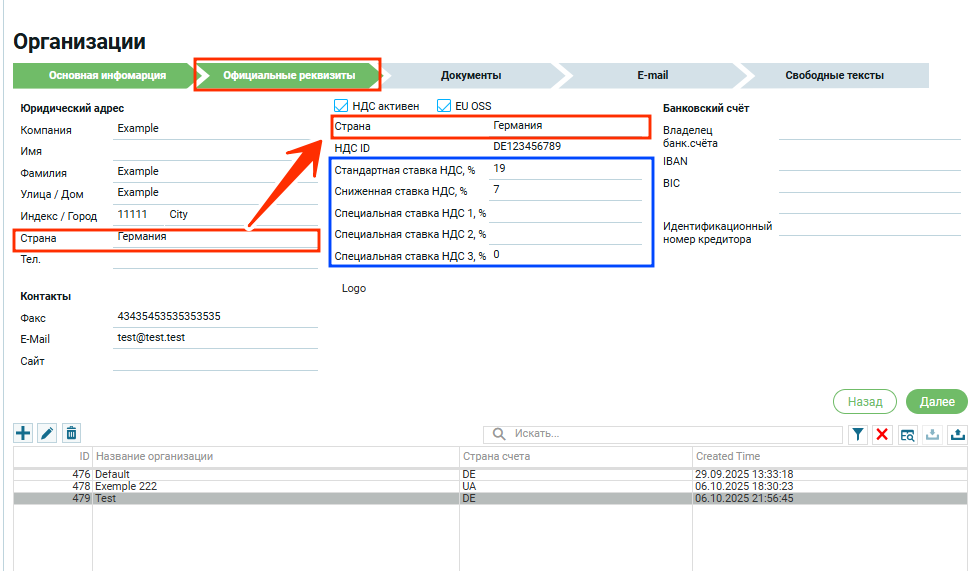Click the upload icon at toolbar end
Viewport: 973px width, 571px height.
957,434
